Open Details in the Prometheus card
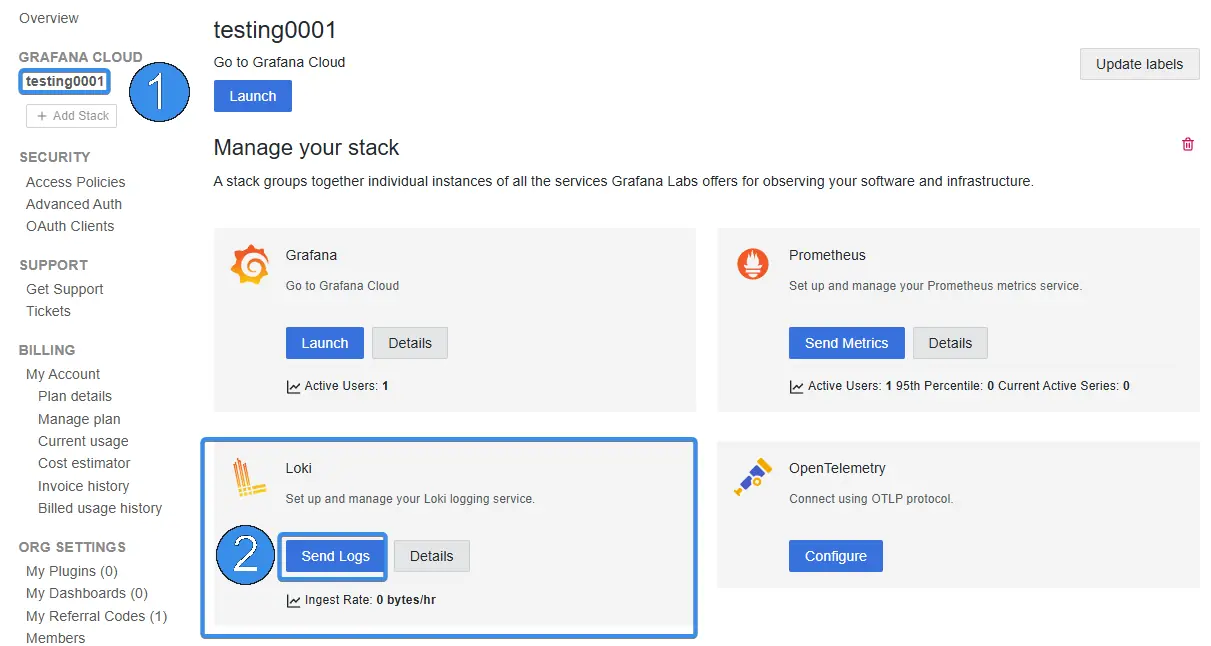1211x646 pixels. click(x=950, y=343)
